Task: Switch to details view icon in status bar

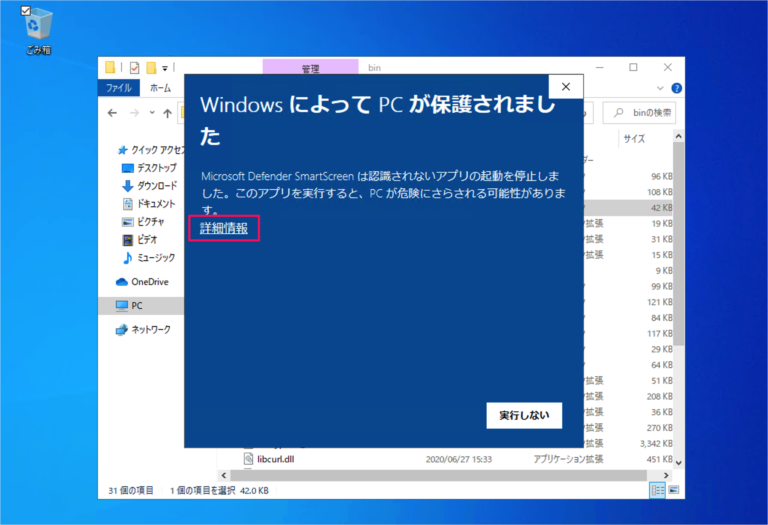Action: [x=657, y=490]
